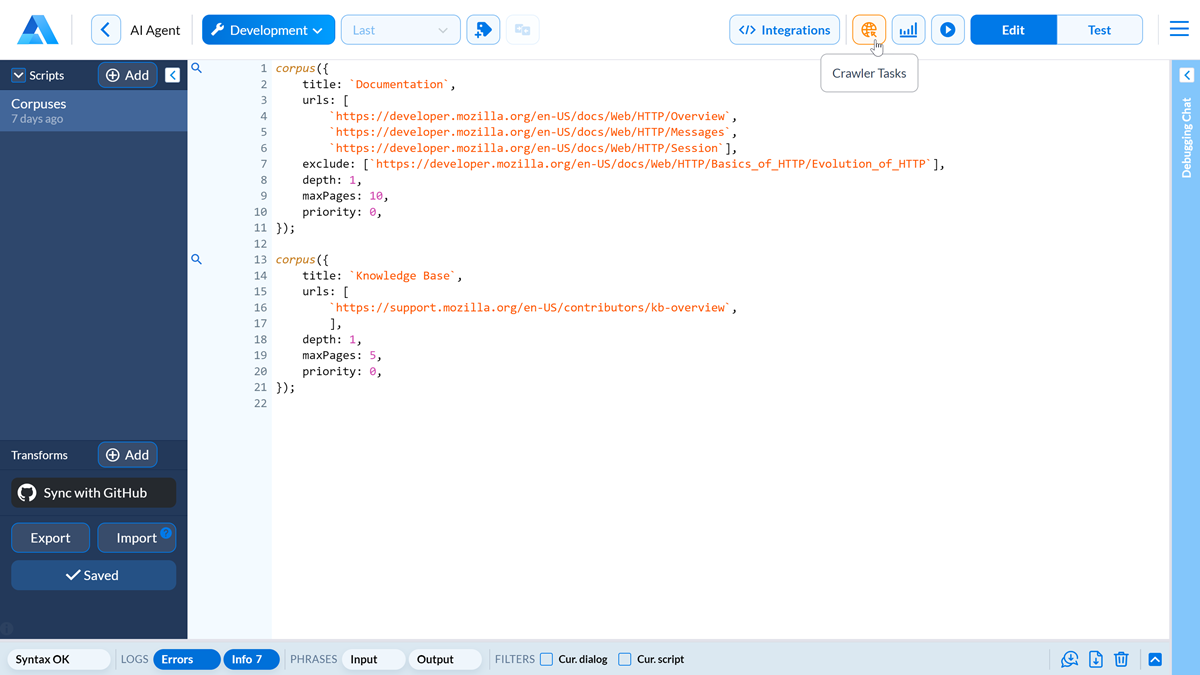Image resolution: width=1200 pixels, height=675 pixels.
Task: Select the script tagging icon
Action: tap(483, 29)
